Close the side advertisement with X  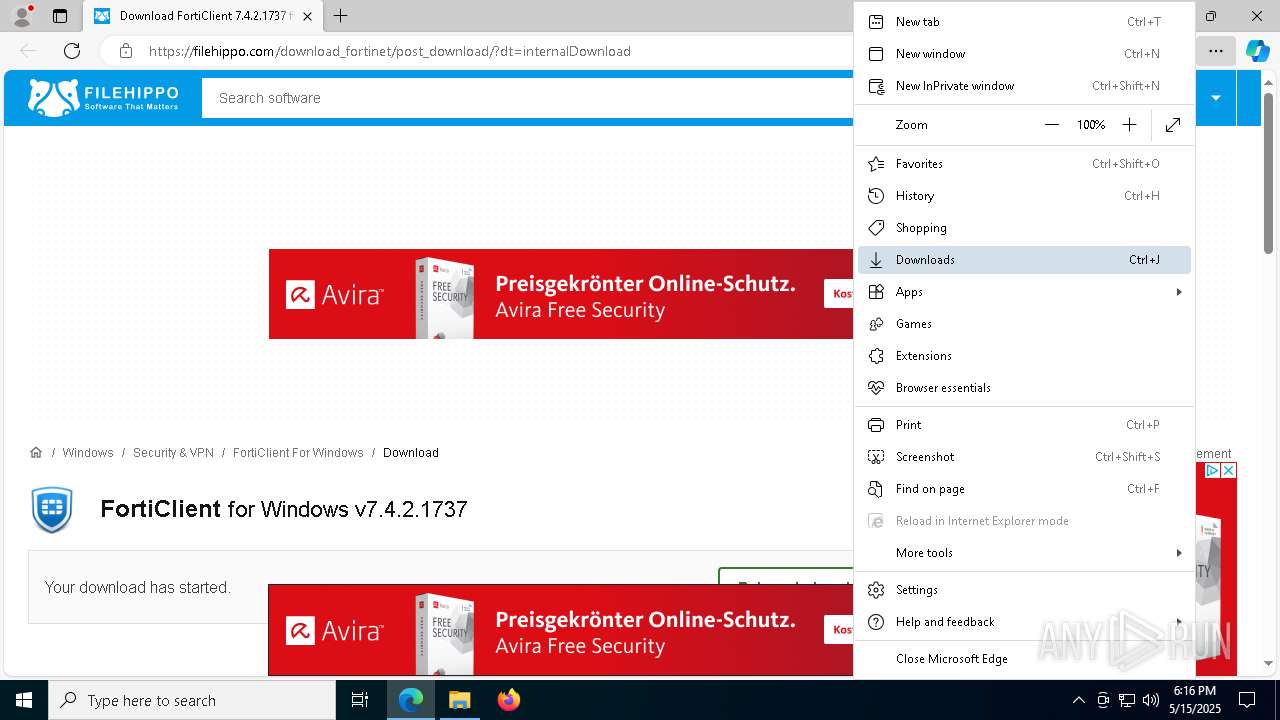coord(1229,470)
